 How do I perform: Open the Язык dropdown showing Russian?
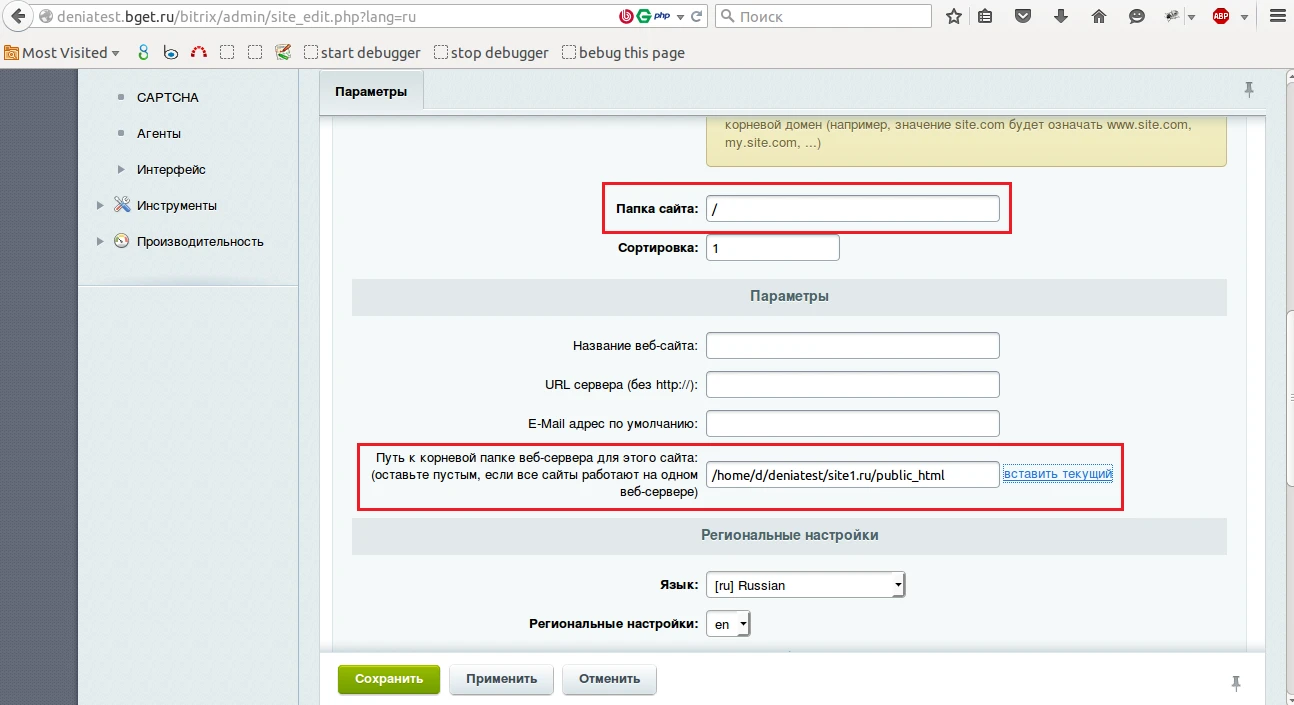click(x=805, y=585)
